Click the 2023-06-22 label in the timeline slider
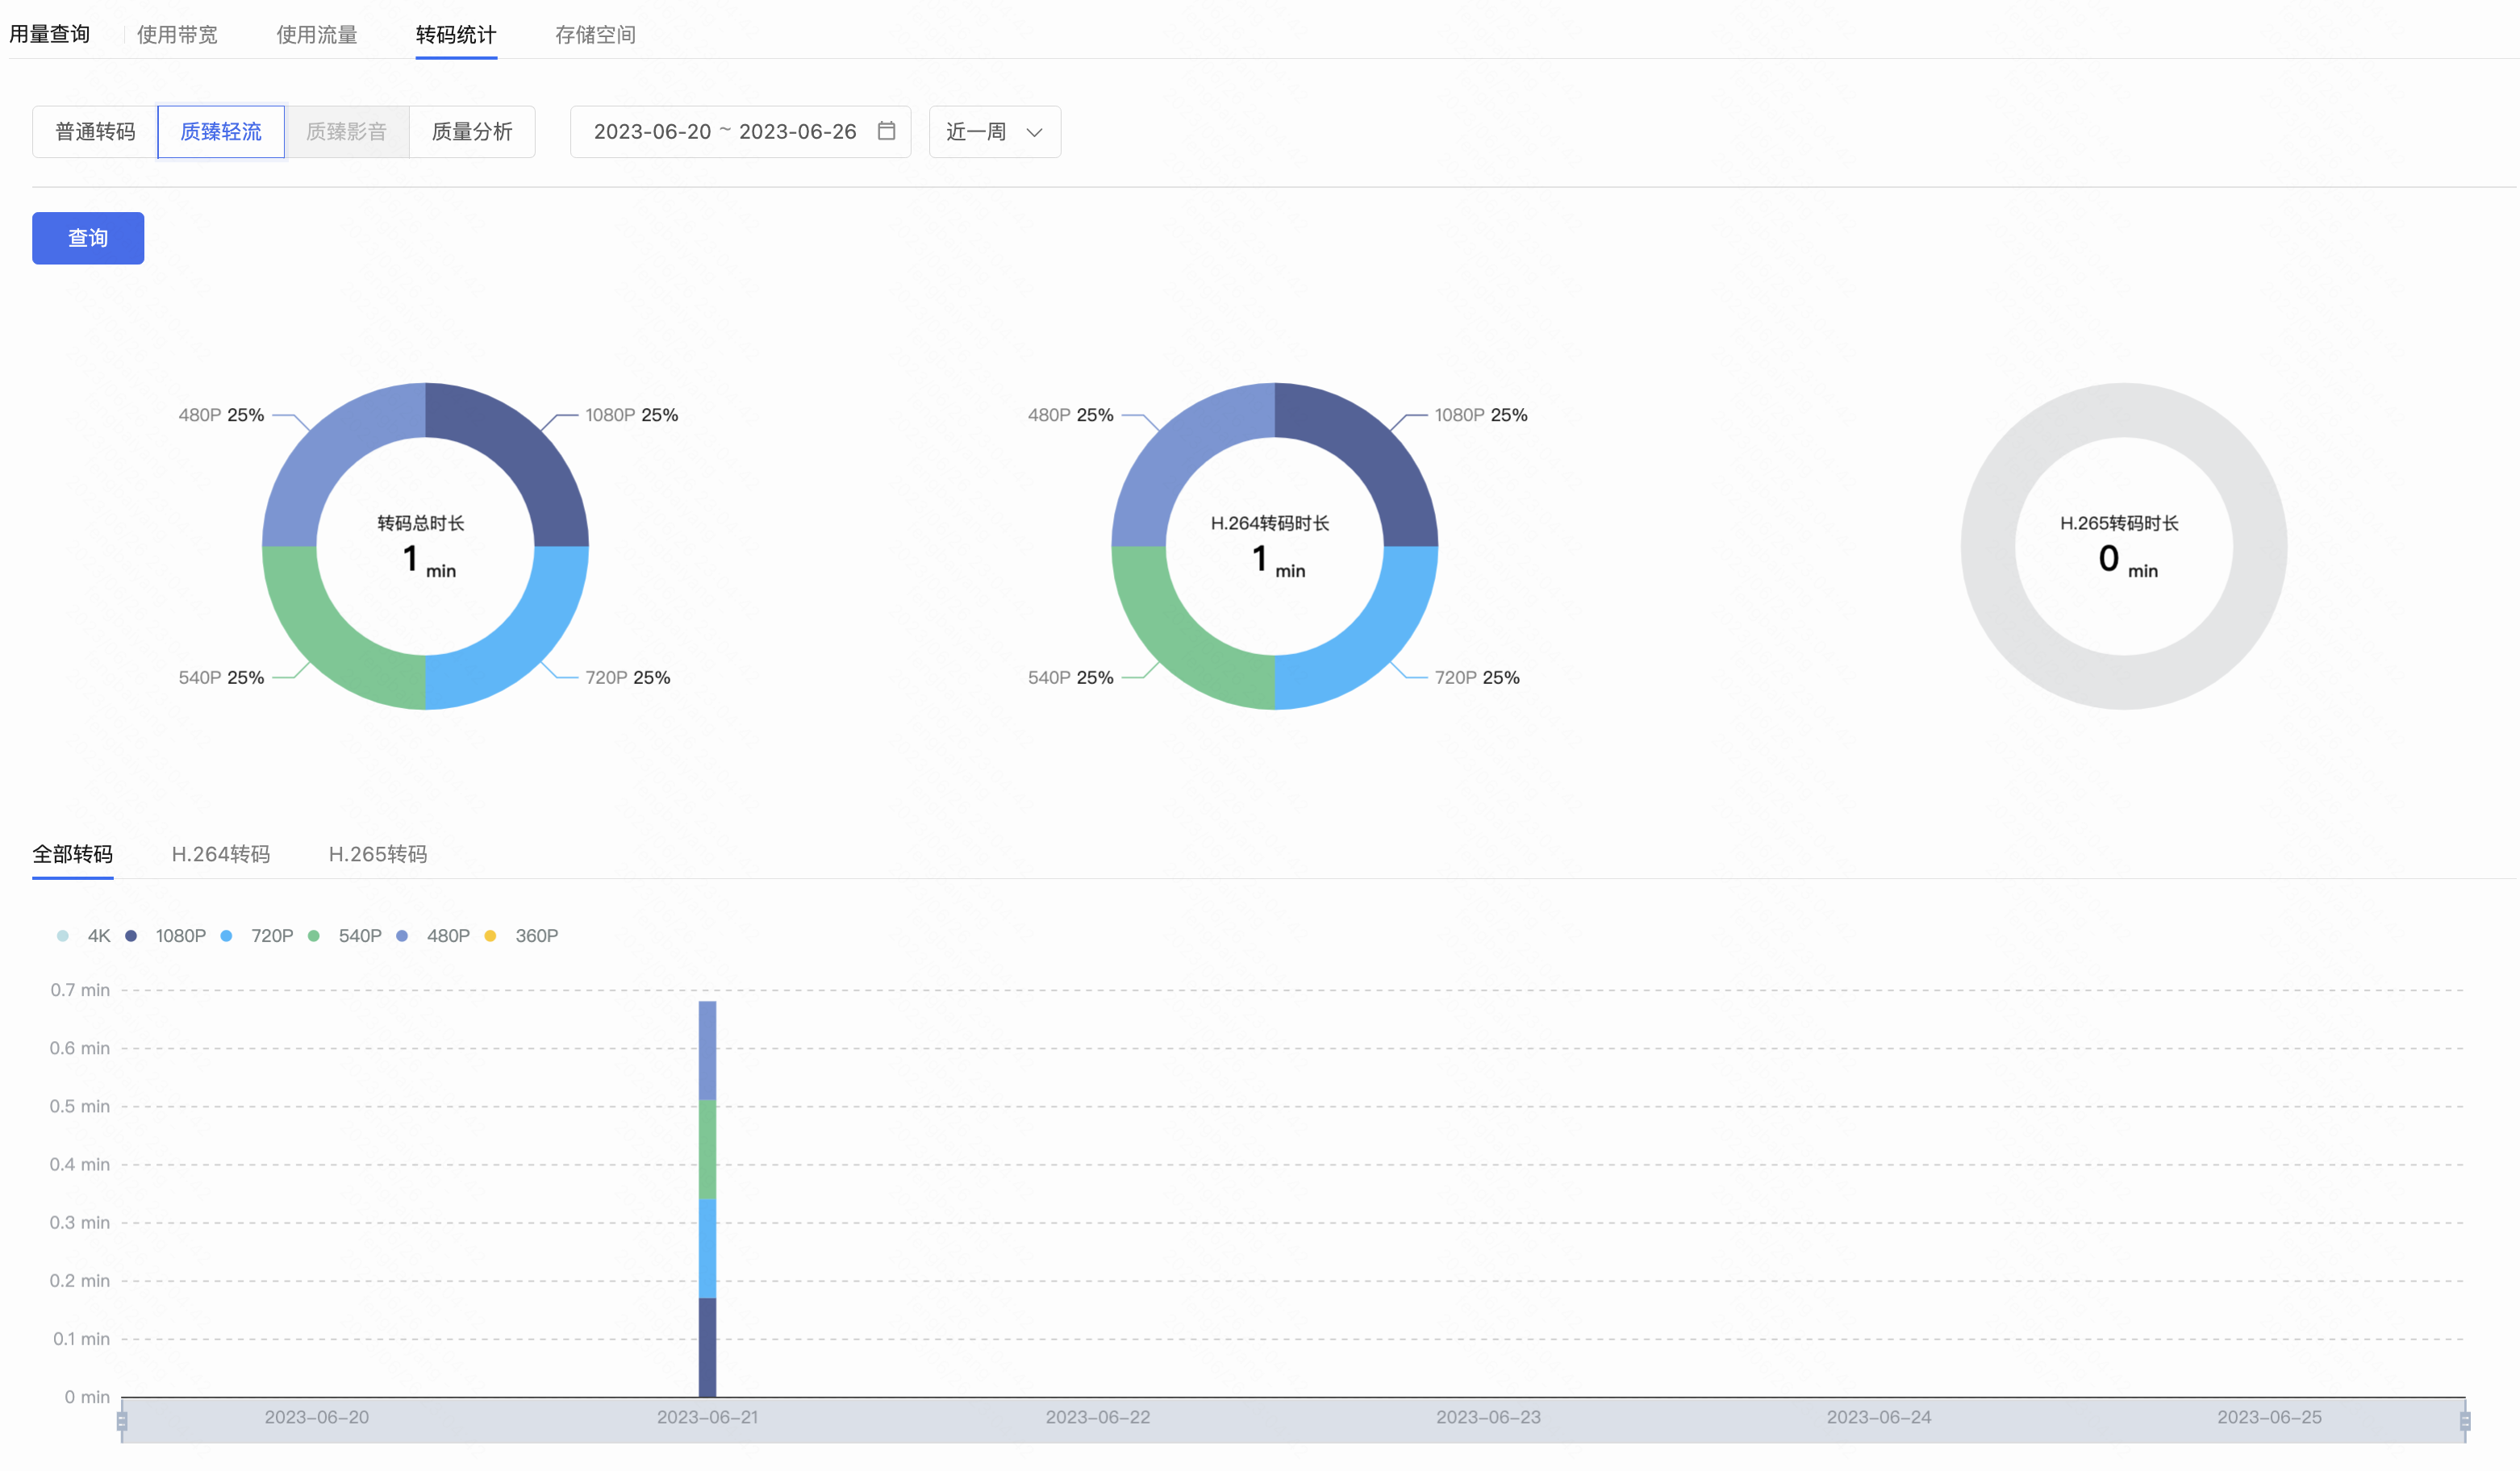The height and width of the screenshot is (1471, 2520). (1098, 1418)
